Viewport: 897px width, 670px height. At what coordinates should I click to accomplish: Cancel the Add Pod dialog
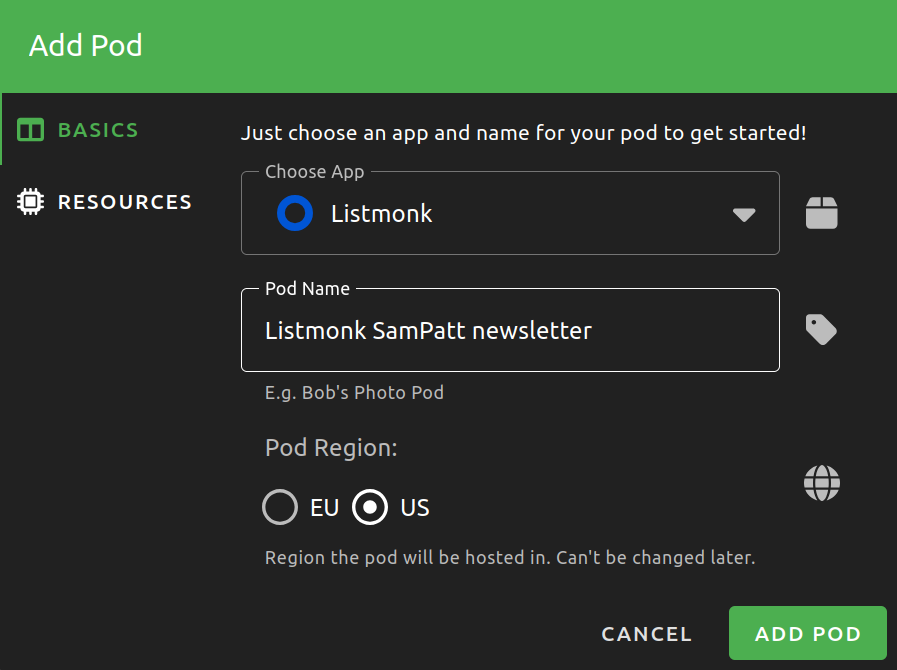(x=646, y=634)
